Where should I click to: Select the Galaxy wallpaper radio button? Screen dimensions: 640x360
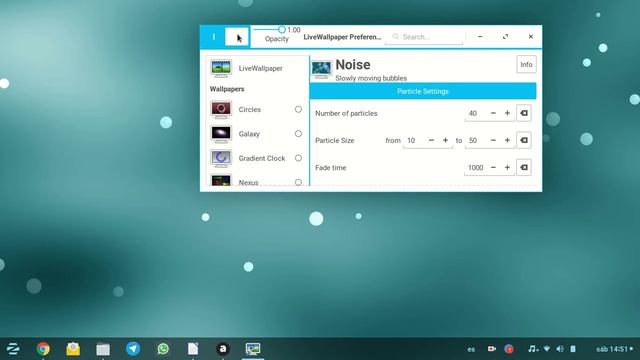(x=298, y=133)
